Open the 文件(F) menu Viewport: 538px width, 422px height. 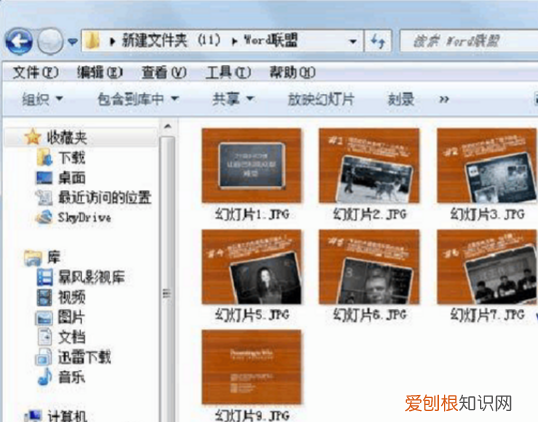[36, 72]
